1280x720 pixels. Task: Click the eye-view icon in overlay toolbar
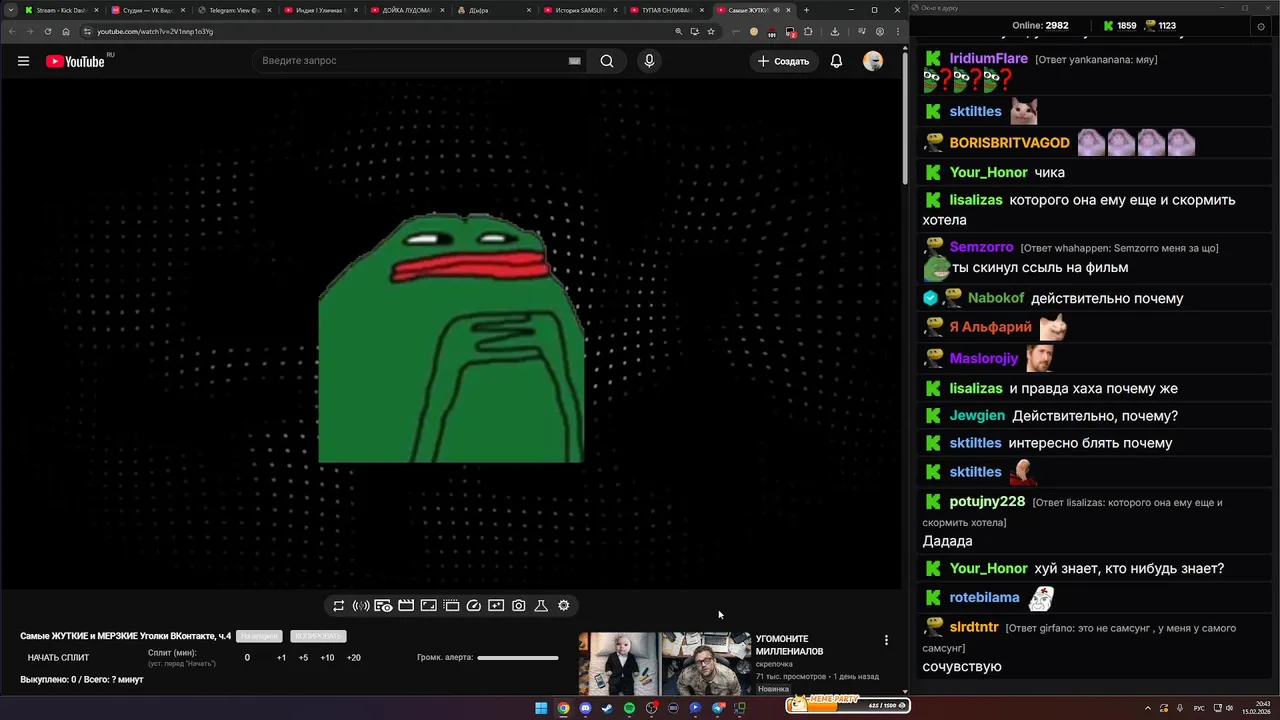(383, 606)
